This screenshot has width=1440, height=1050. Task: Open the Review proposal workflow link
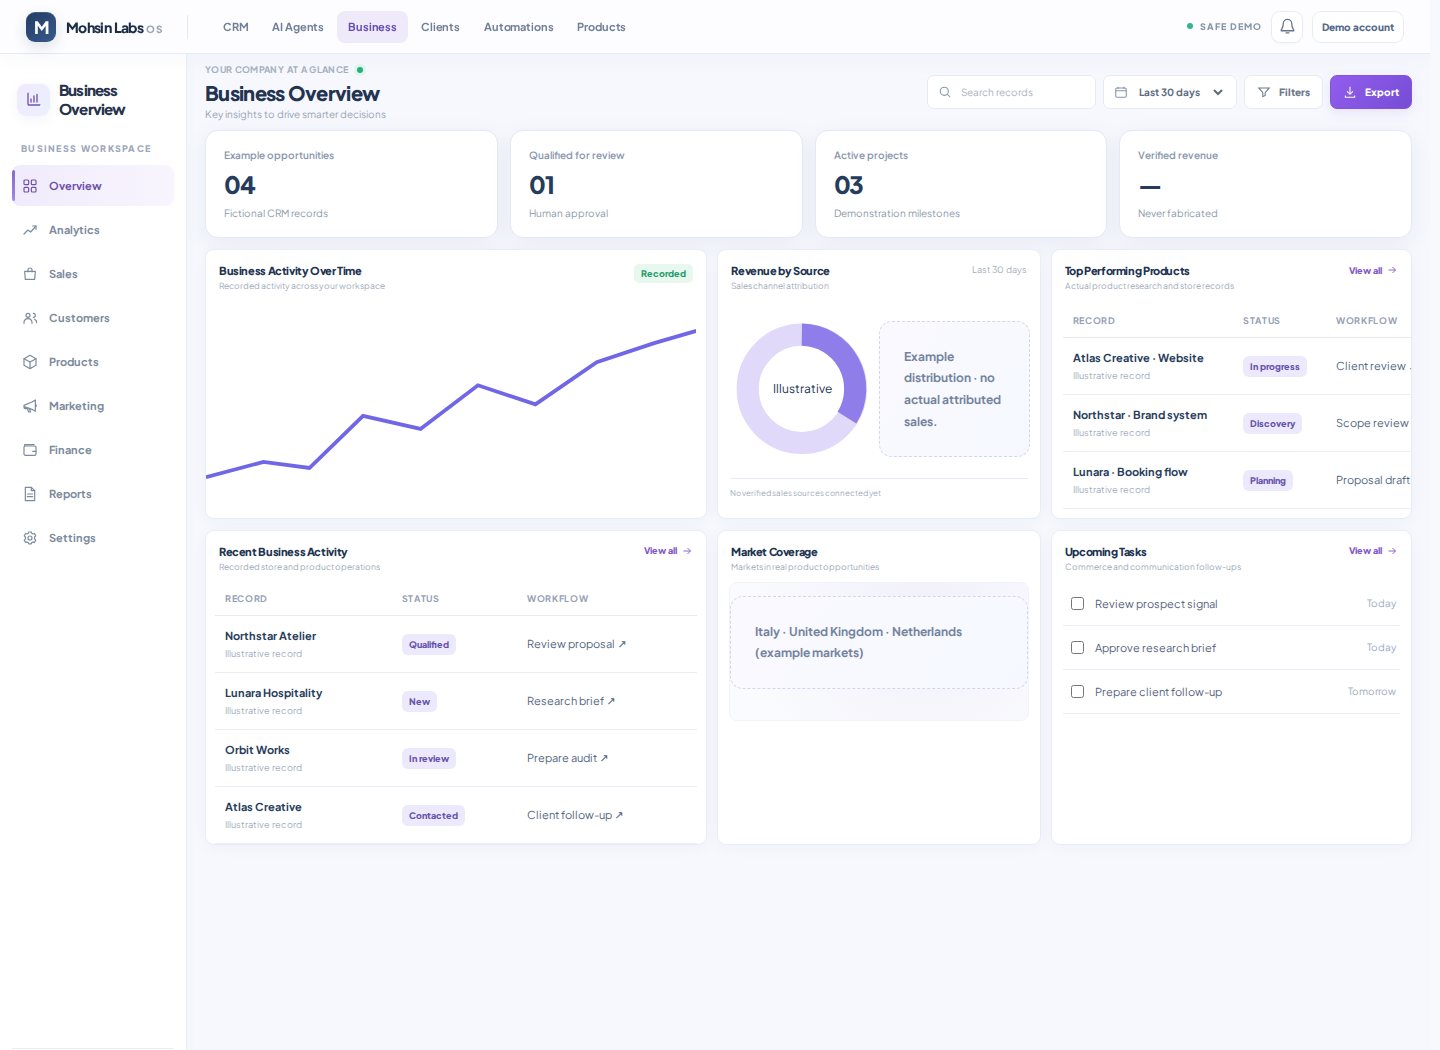576,644
